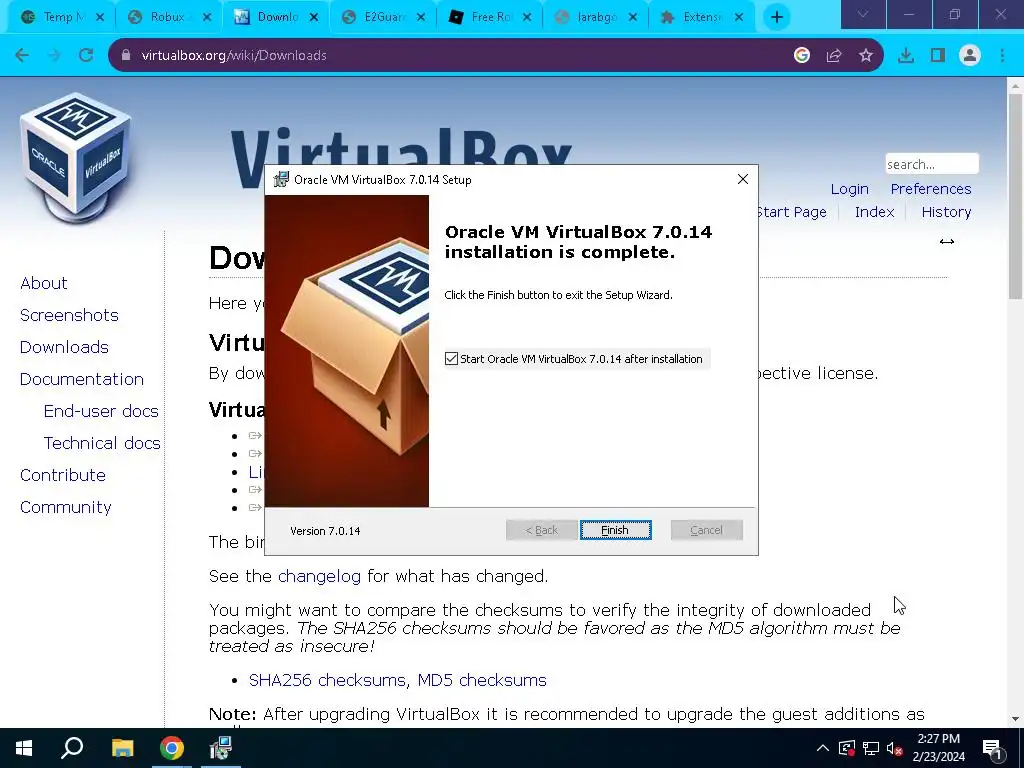Viewport: 1024px width, 768px height.
Task: Bookmark this page with the star icon
Action: (865, 56)
